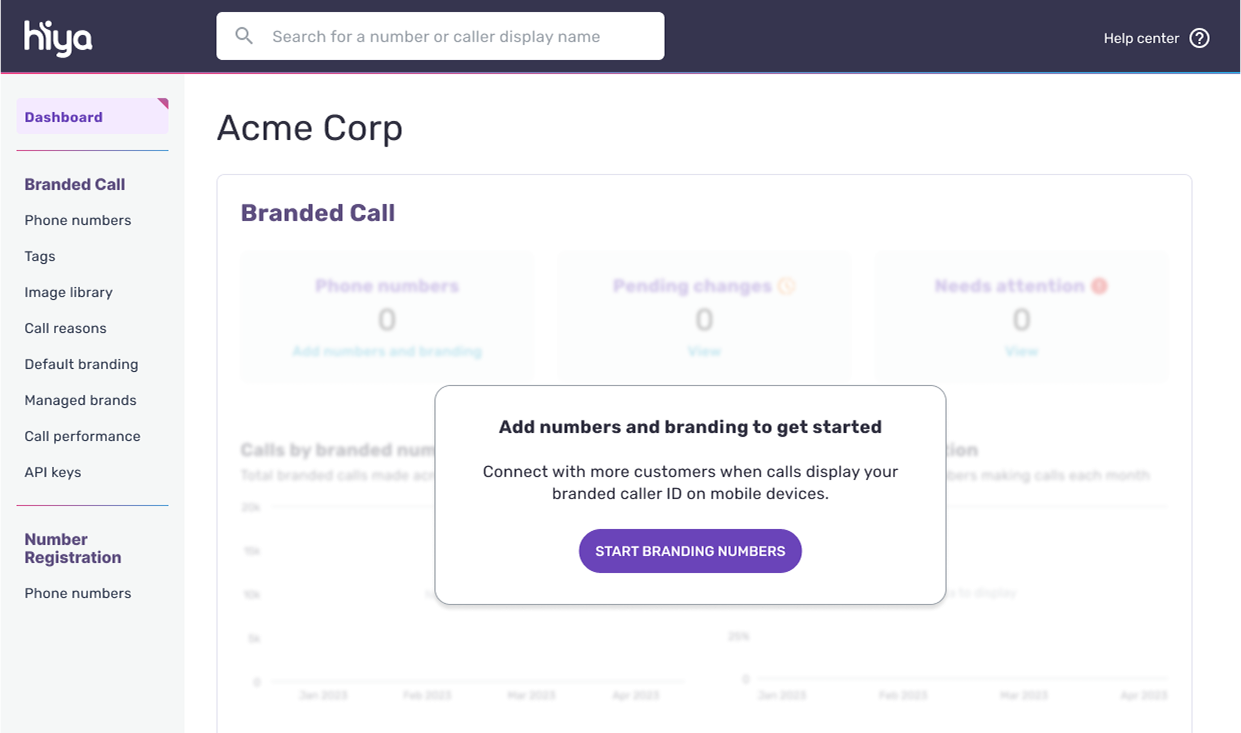Open the Tags page
This screenshot has height=733, width=1241.
click(x=39, y=256)
